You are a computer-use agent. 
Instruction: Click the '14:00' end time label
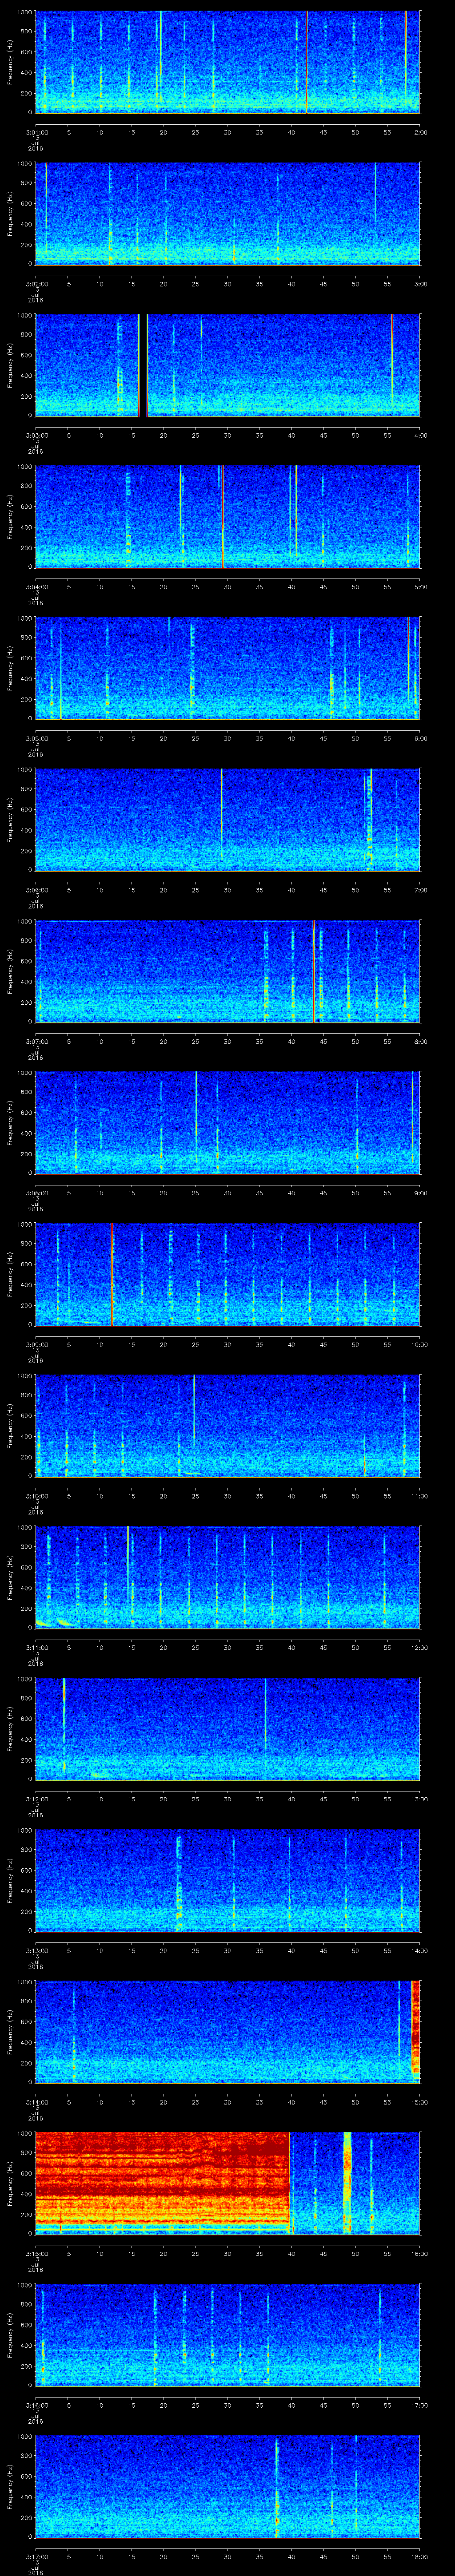(x=419, y=1949)
